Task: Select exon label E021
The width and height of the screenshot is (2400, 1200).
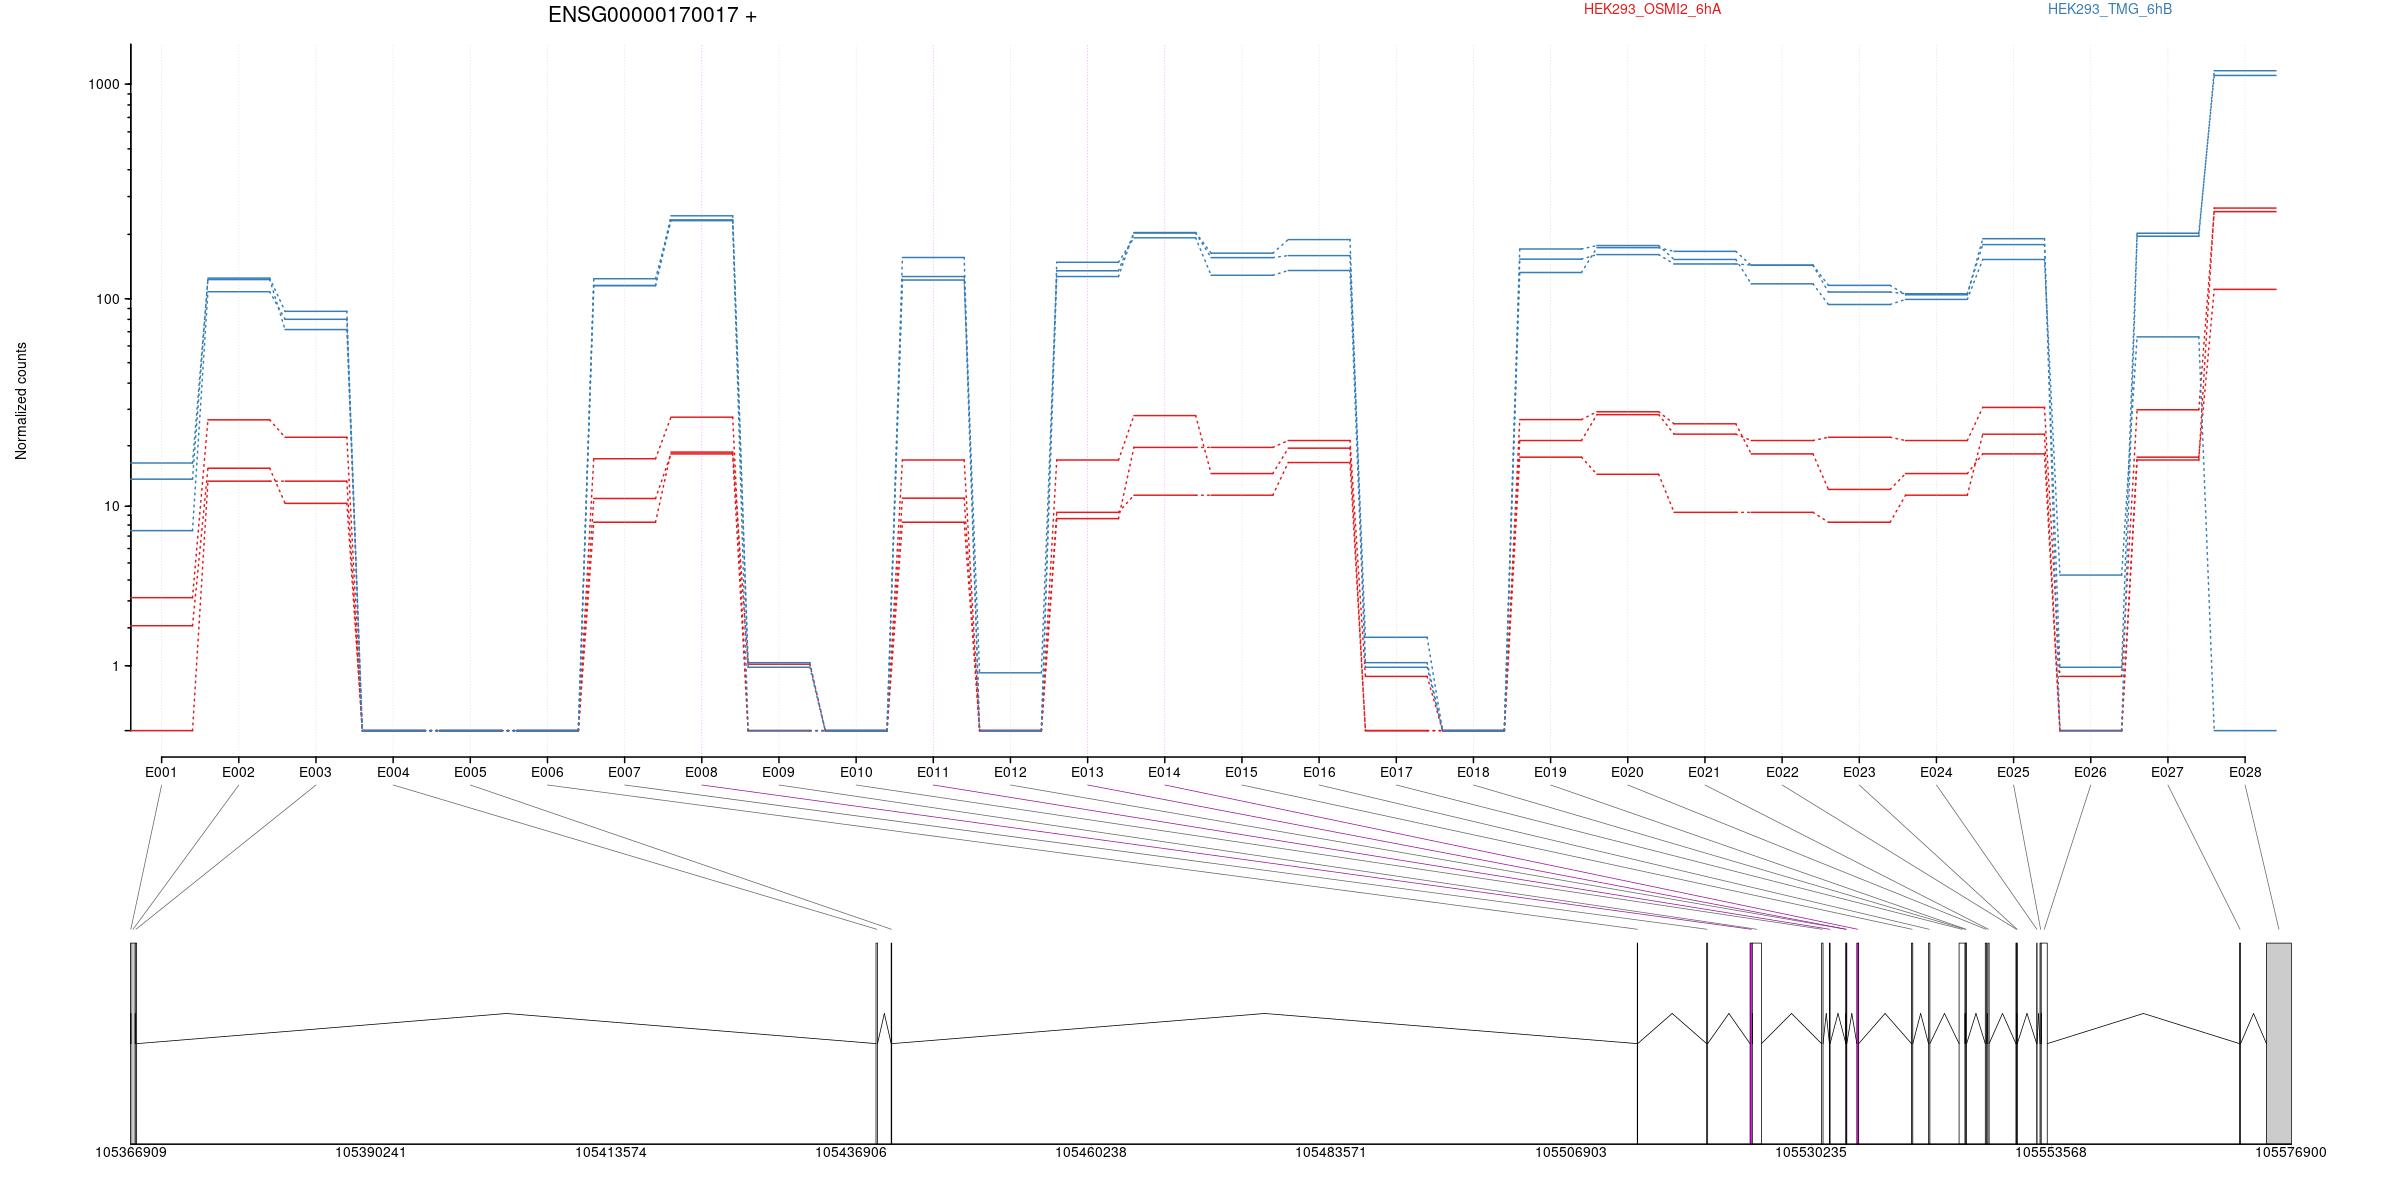Action: coord(1704,772)
